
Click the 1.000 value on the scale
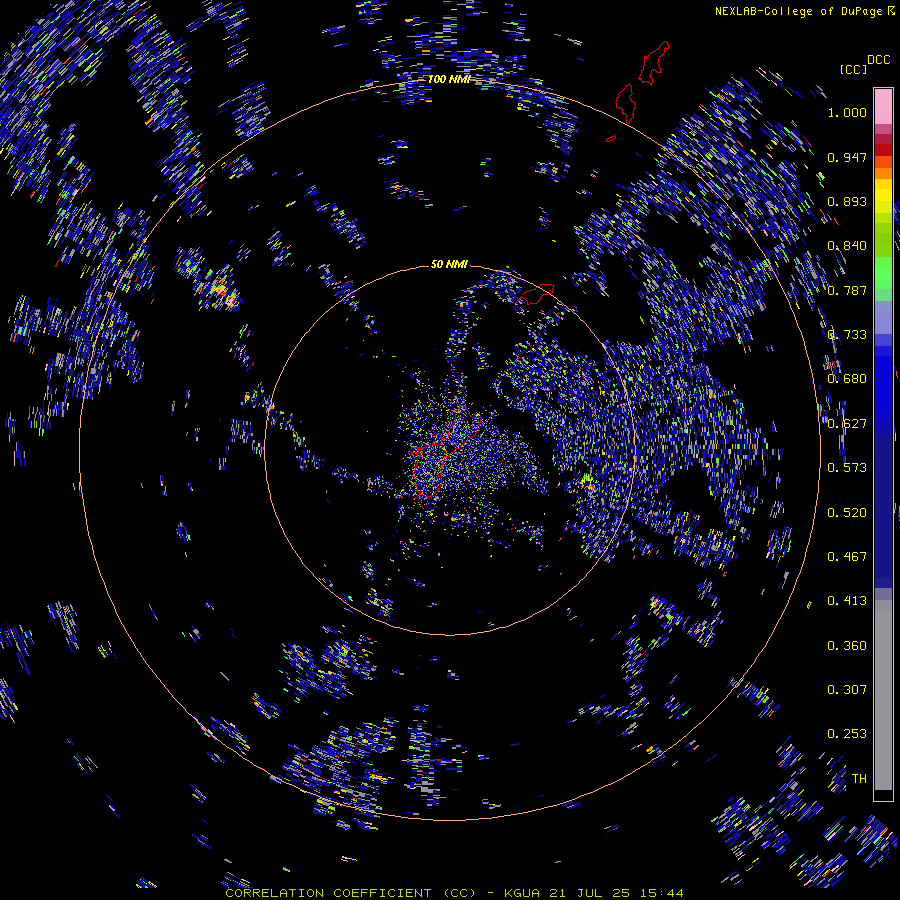tap(847, 112)
